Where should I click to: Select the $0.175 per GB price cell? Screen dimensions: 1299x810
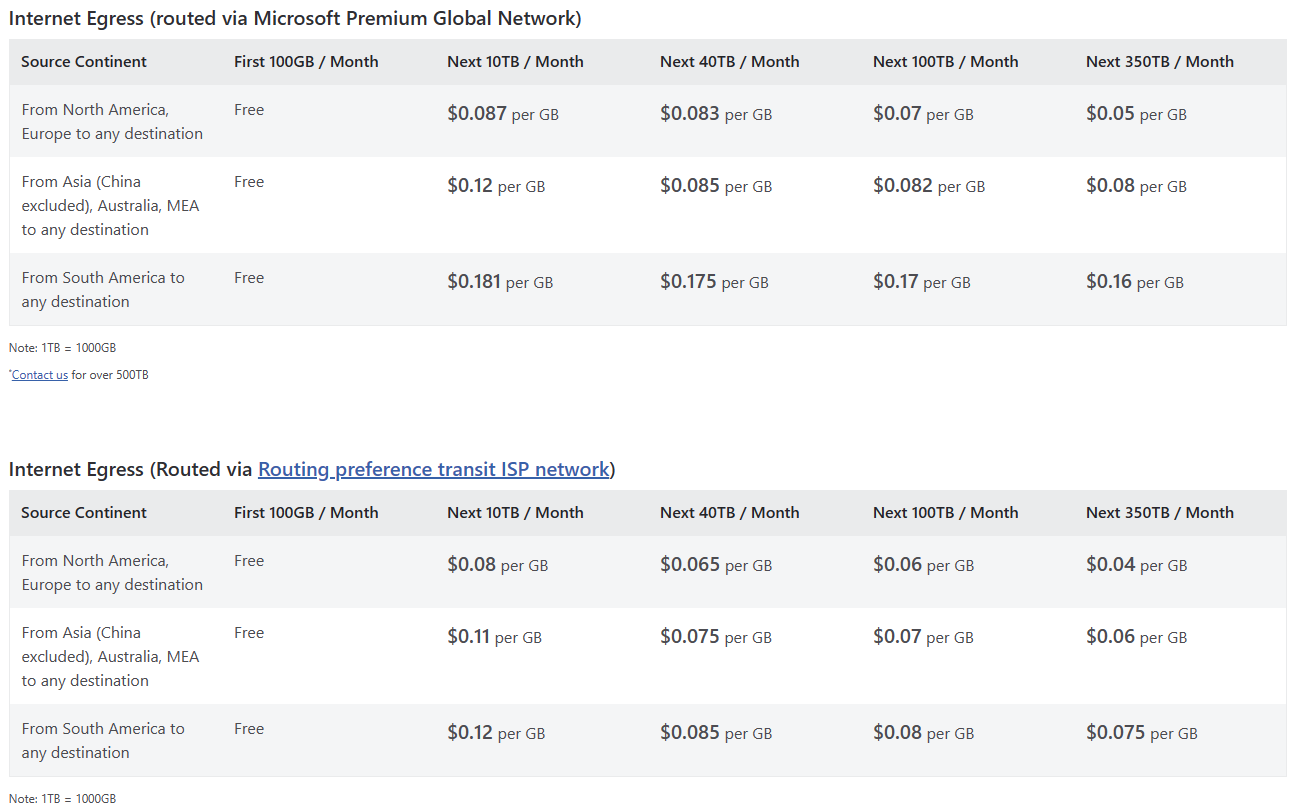pos(714,282)
